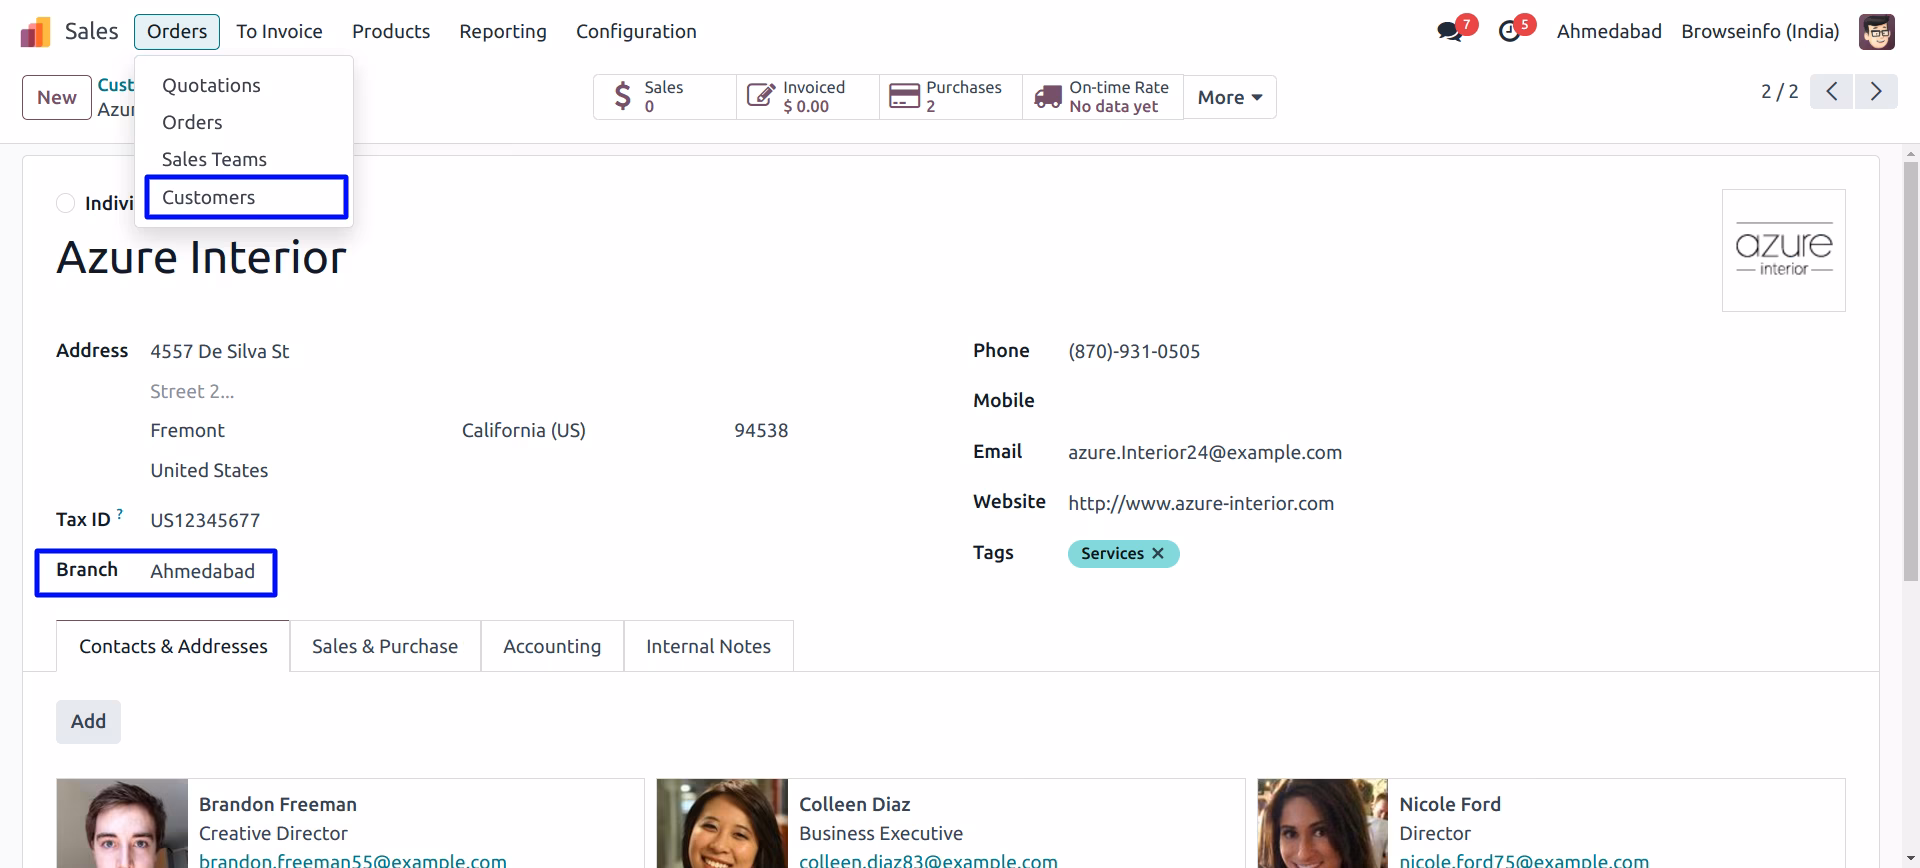Screen dimensions: 1920x868
Task: Open the Tax ID help tooltip
Action: (120, 514)
